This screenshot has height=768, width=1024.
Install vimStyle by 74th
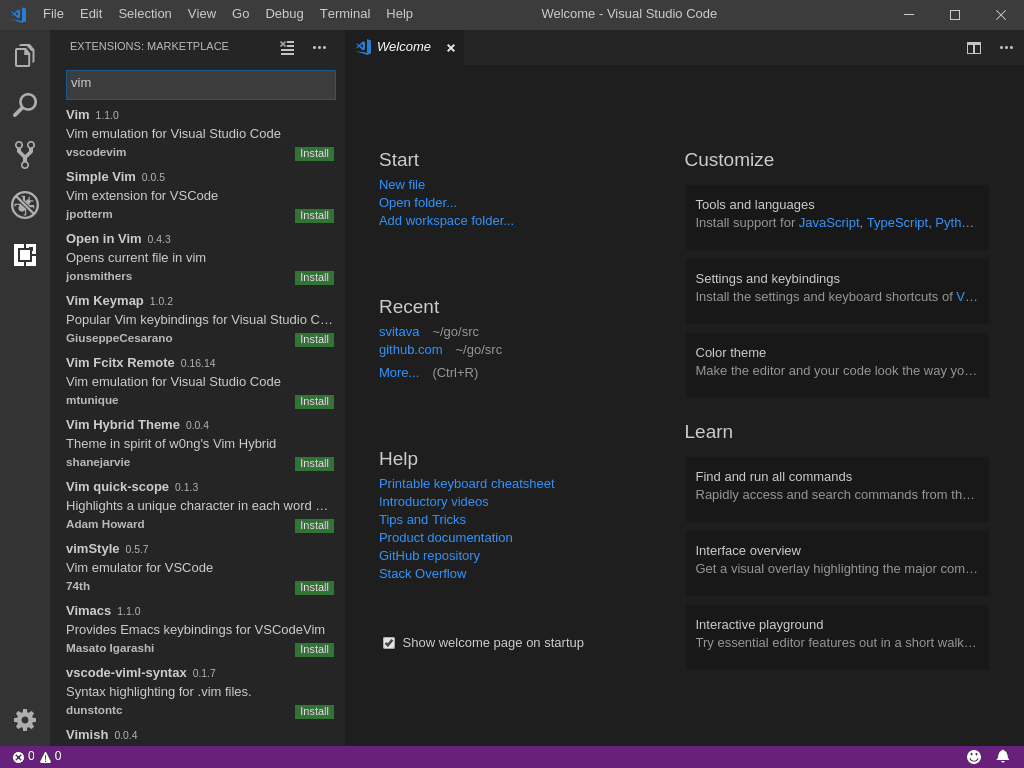(x=314, y=588)
